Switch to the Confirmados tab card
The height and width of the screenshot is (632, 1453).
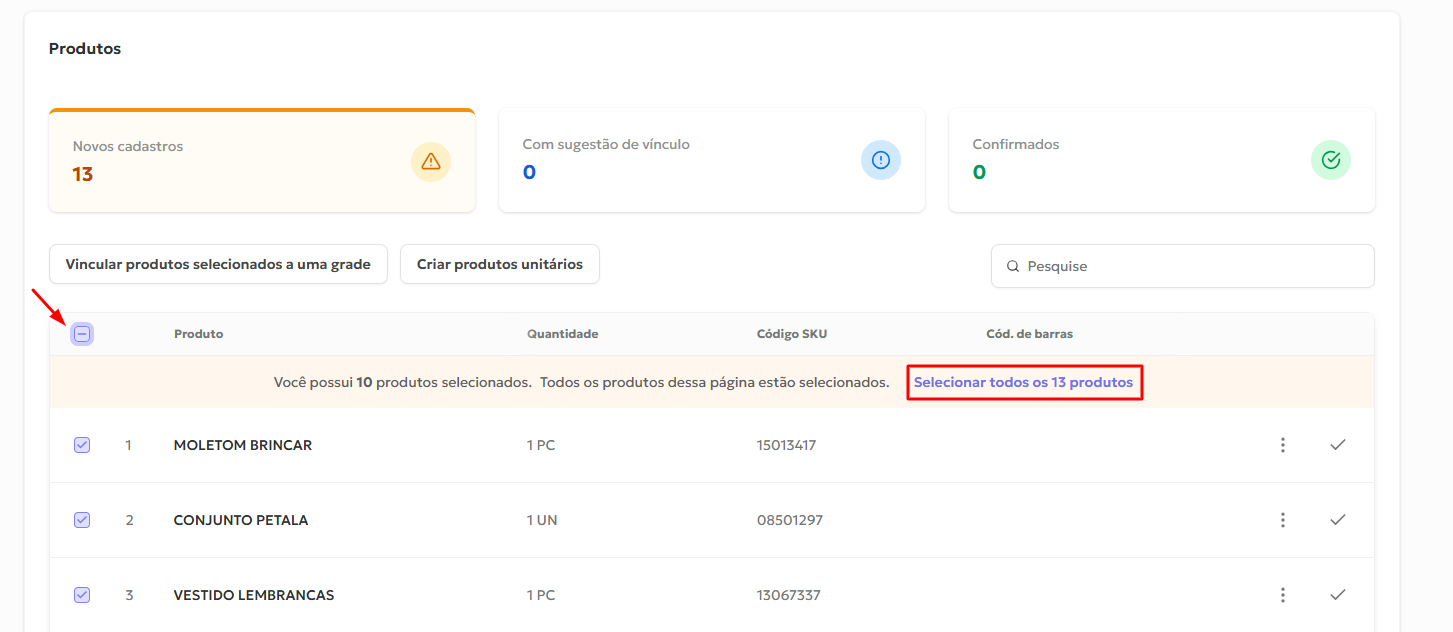tap(1130, 161)
